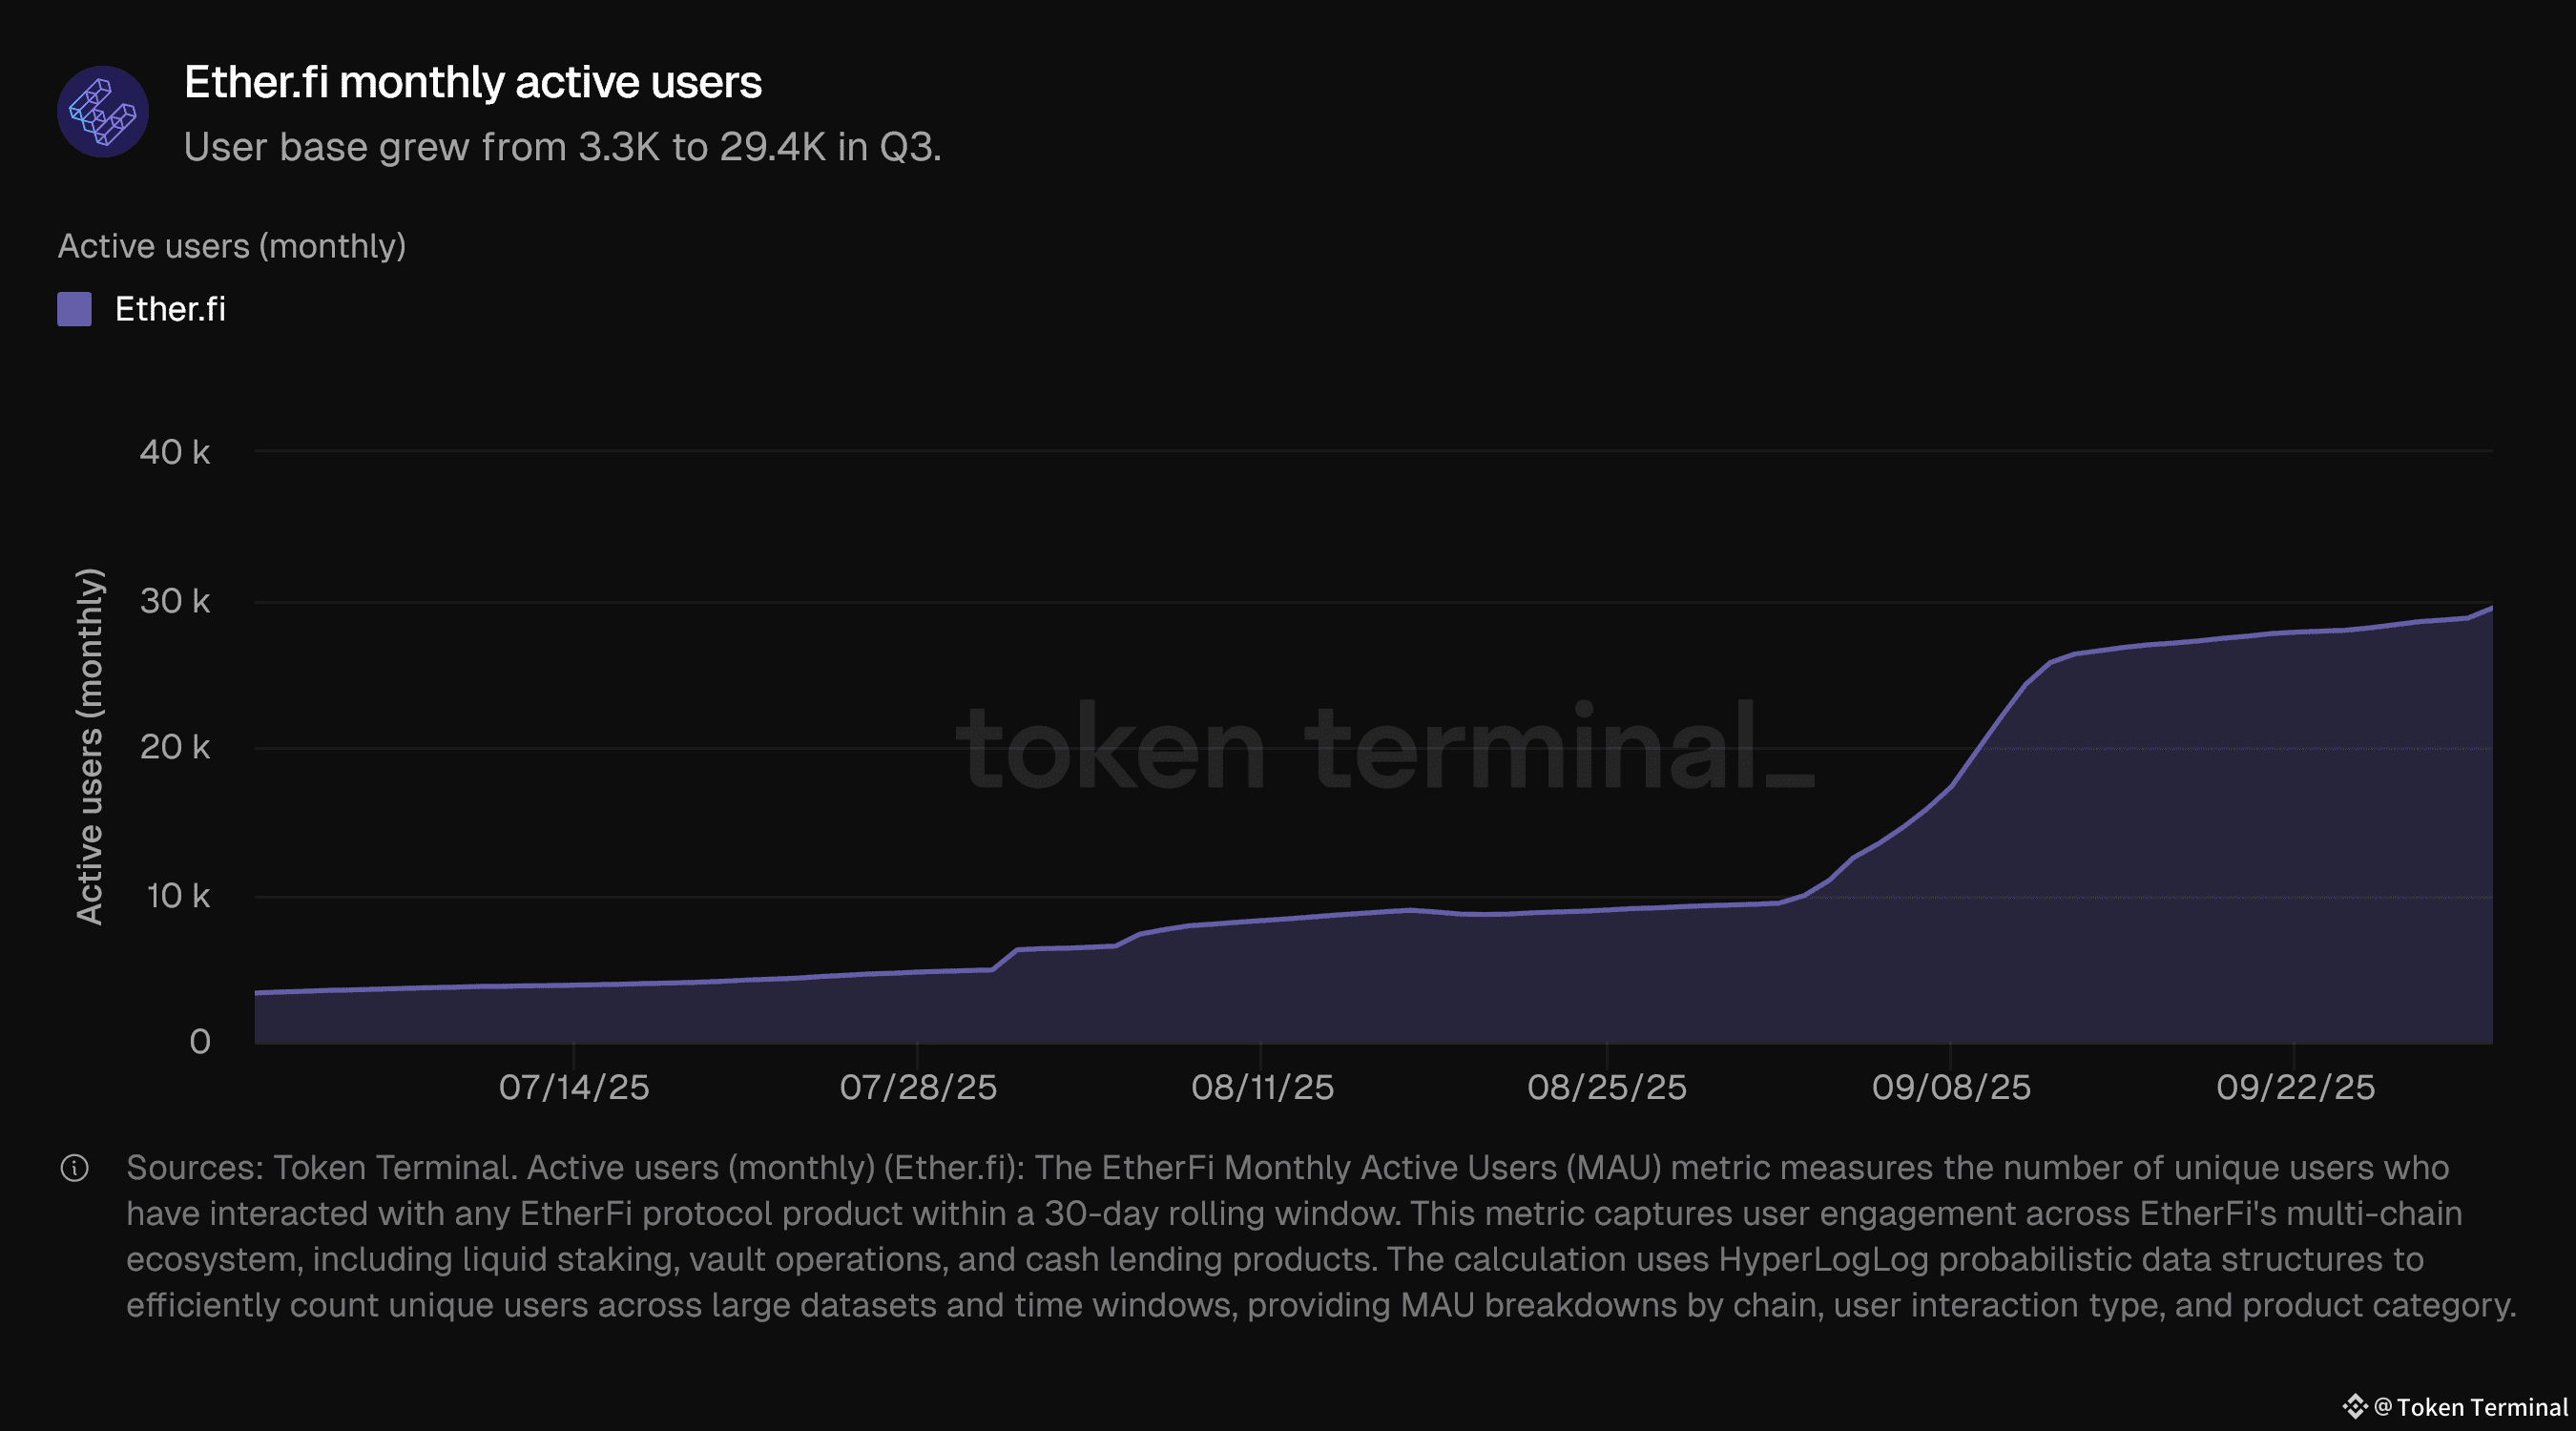
Task: Click the 'Active users (monthly)' heading above legend
Action: (232, 246)
